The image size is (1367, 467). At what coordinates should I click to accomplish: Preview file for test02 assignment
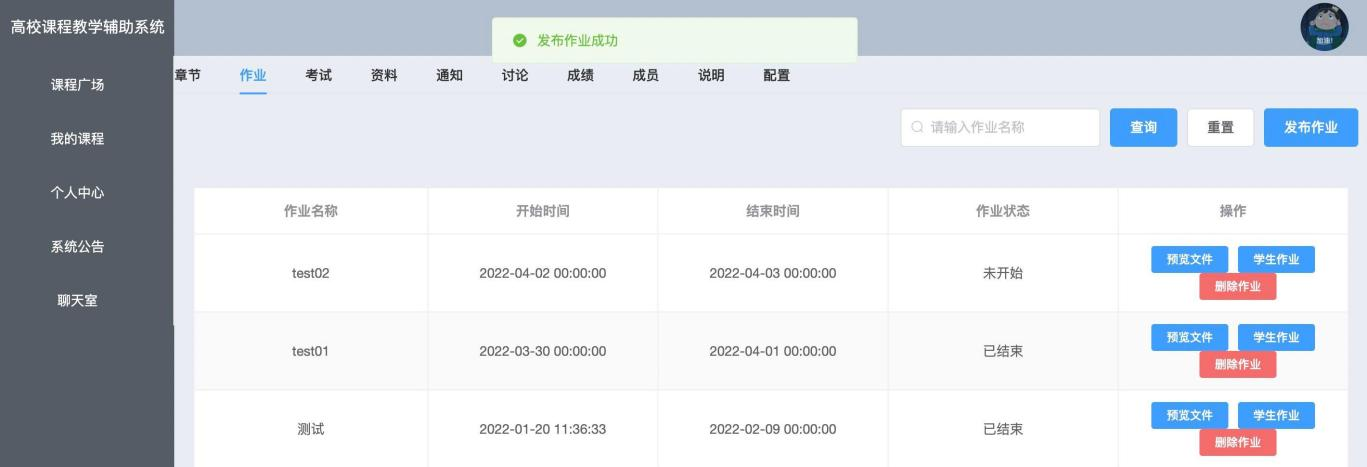[1190, 259]
